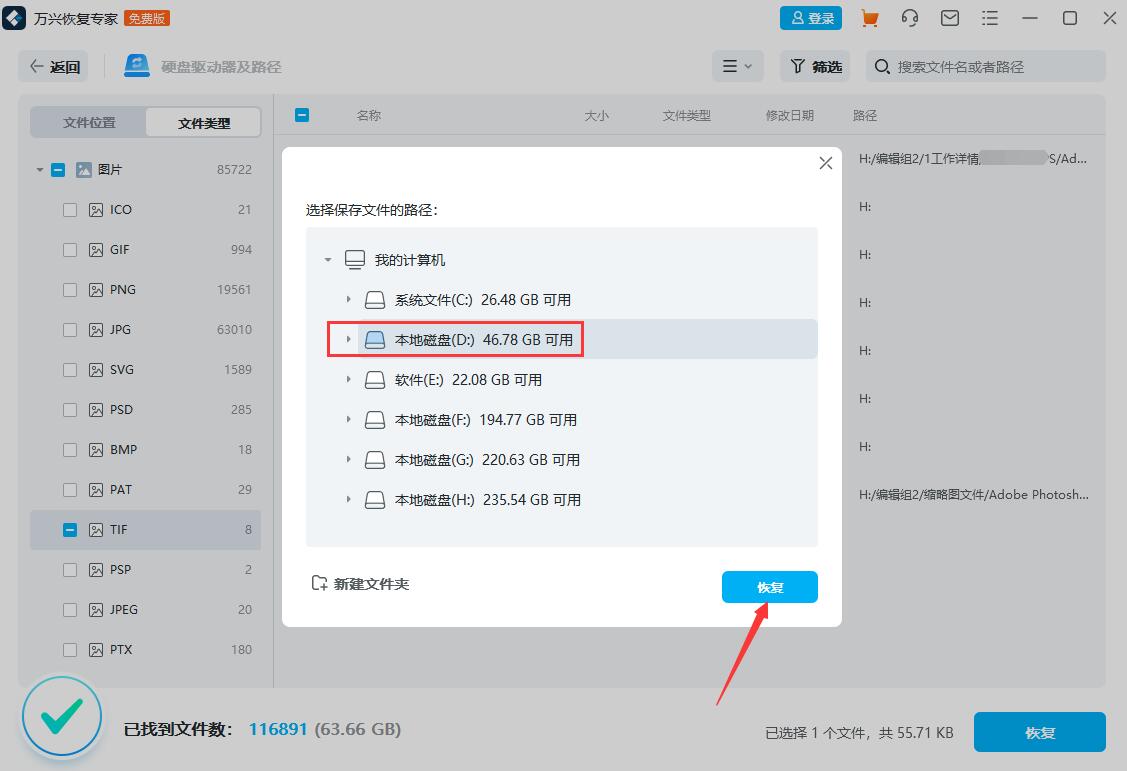
Task: Click the 新建文件夹 button
Action: tap(360, 583)
